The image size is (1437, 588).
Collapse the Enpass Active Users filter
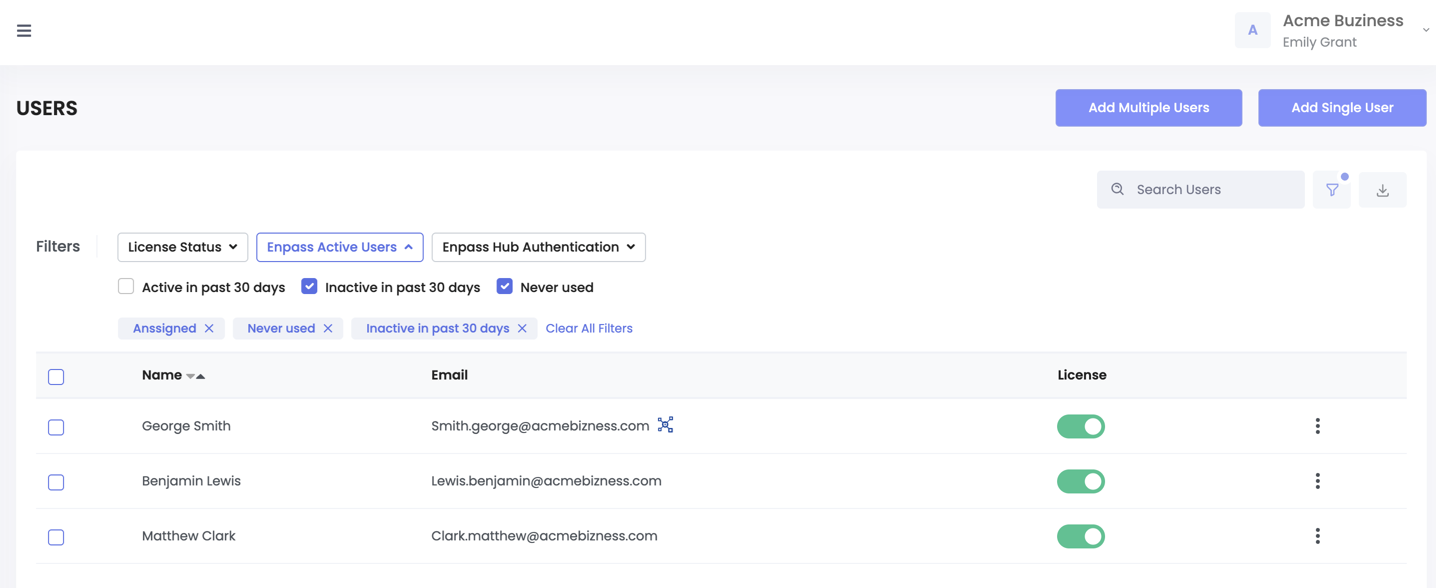pyautogui.click(x=339, y=247)
